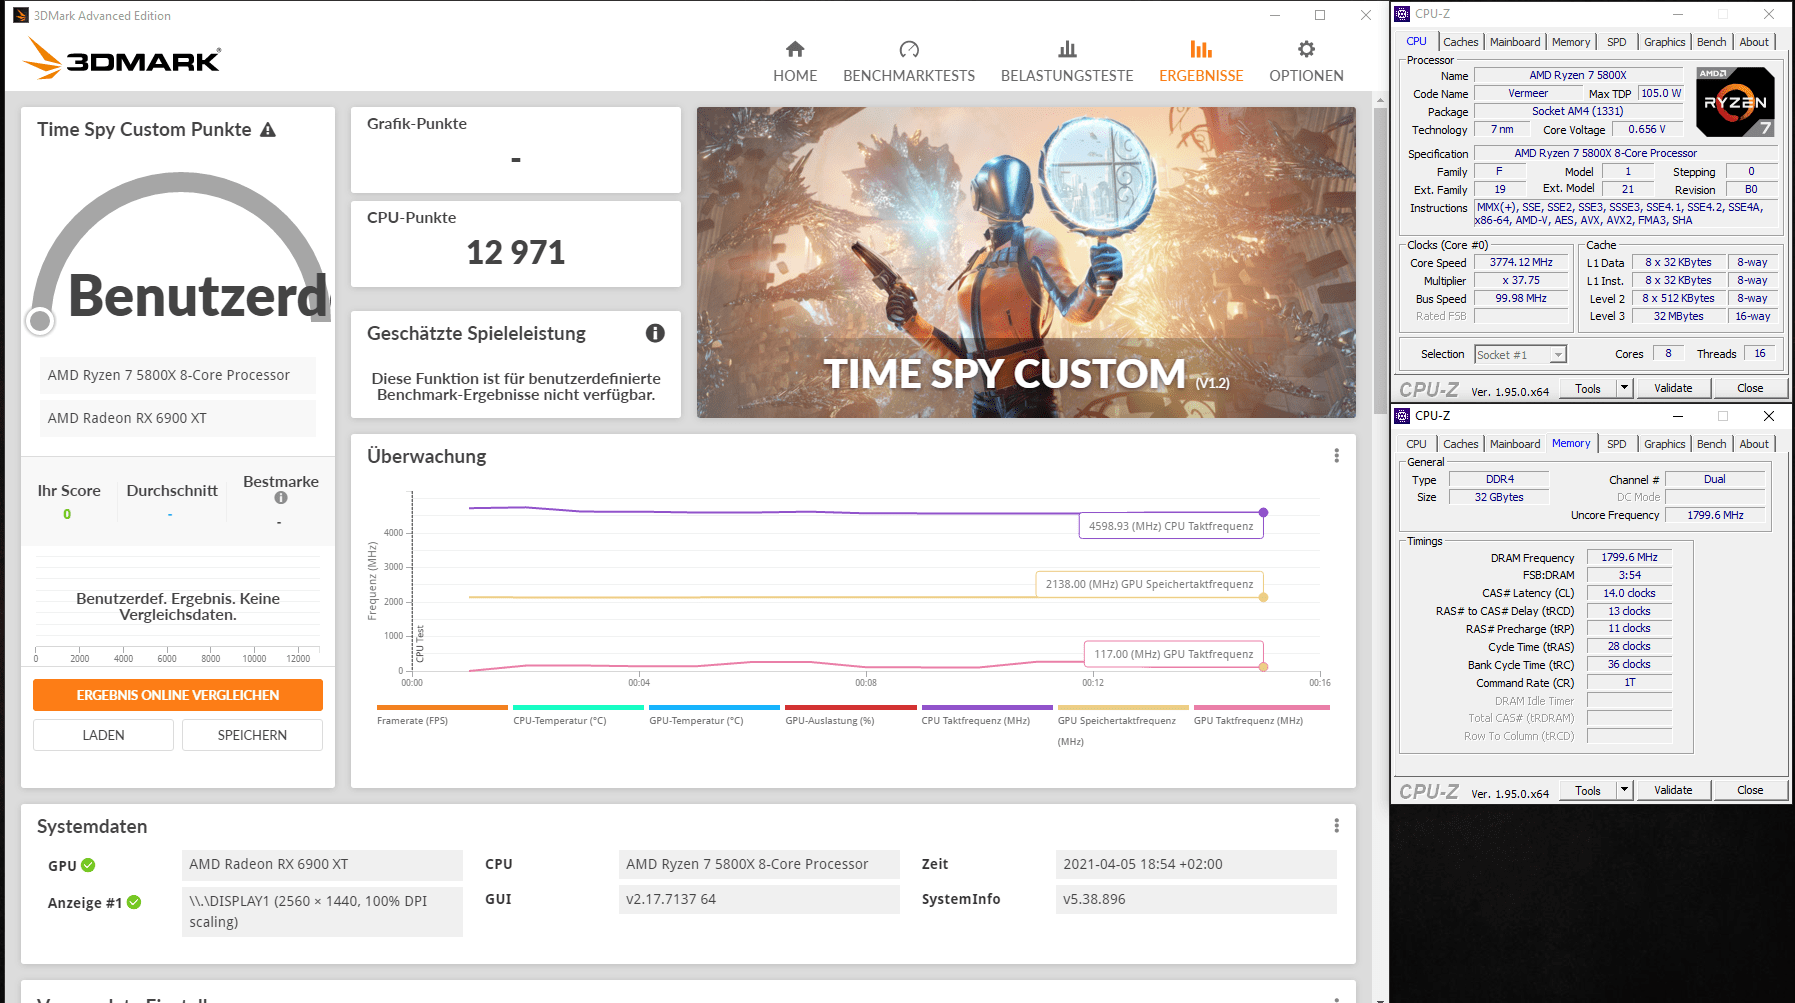Toggle the GPU Taktfrequenz (MHz) legend series
Screen dimensions: 1795x1003
1260,715
